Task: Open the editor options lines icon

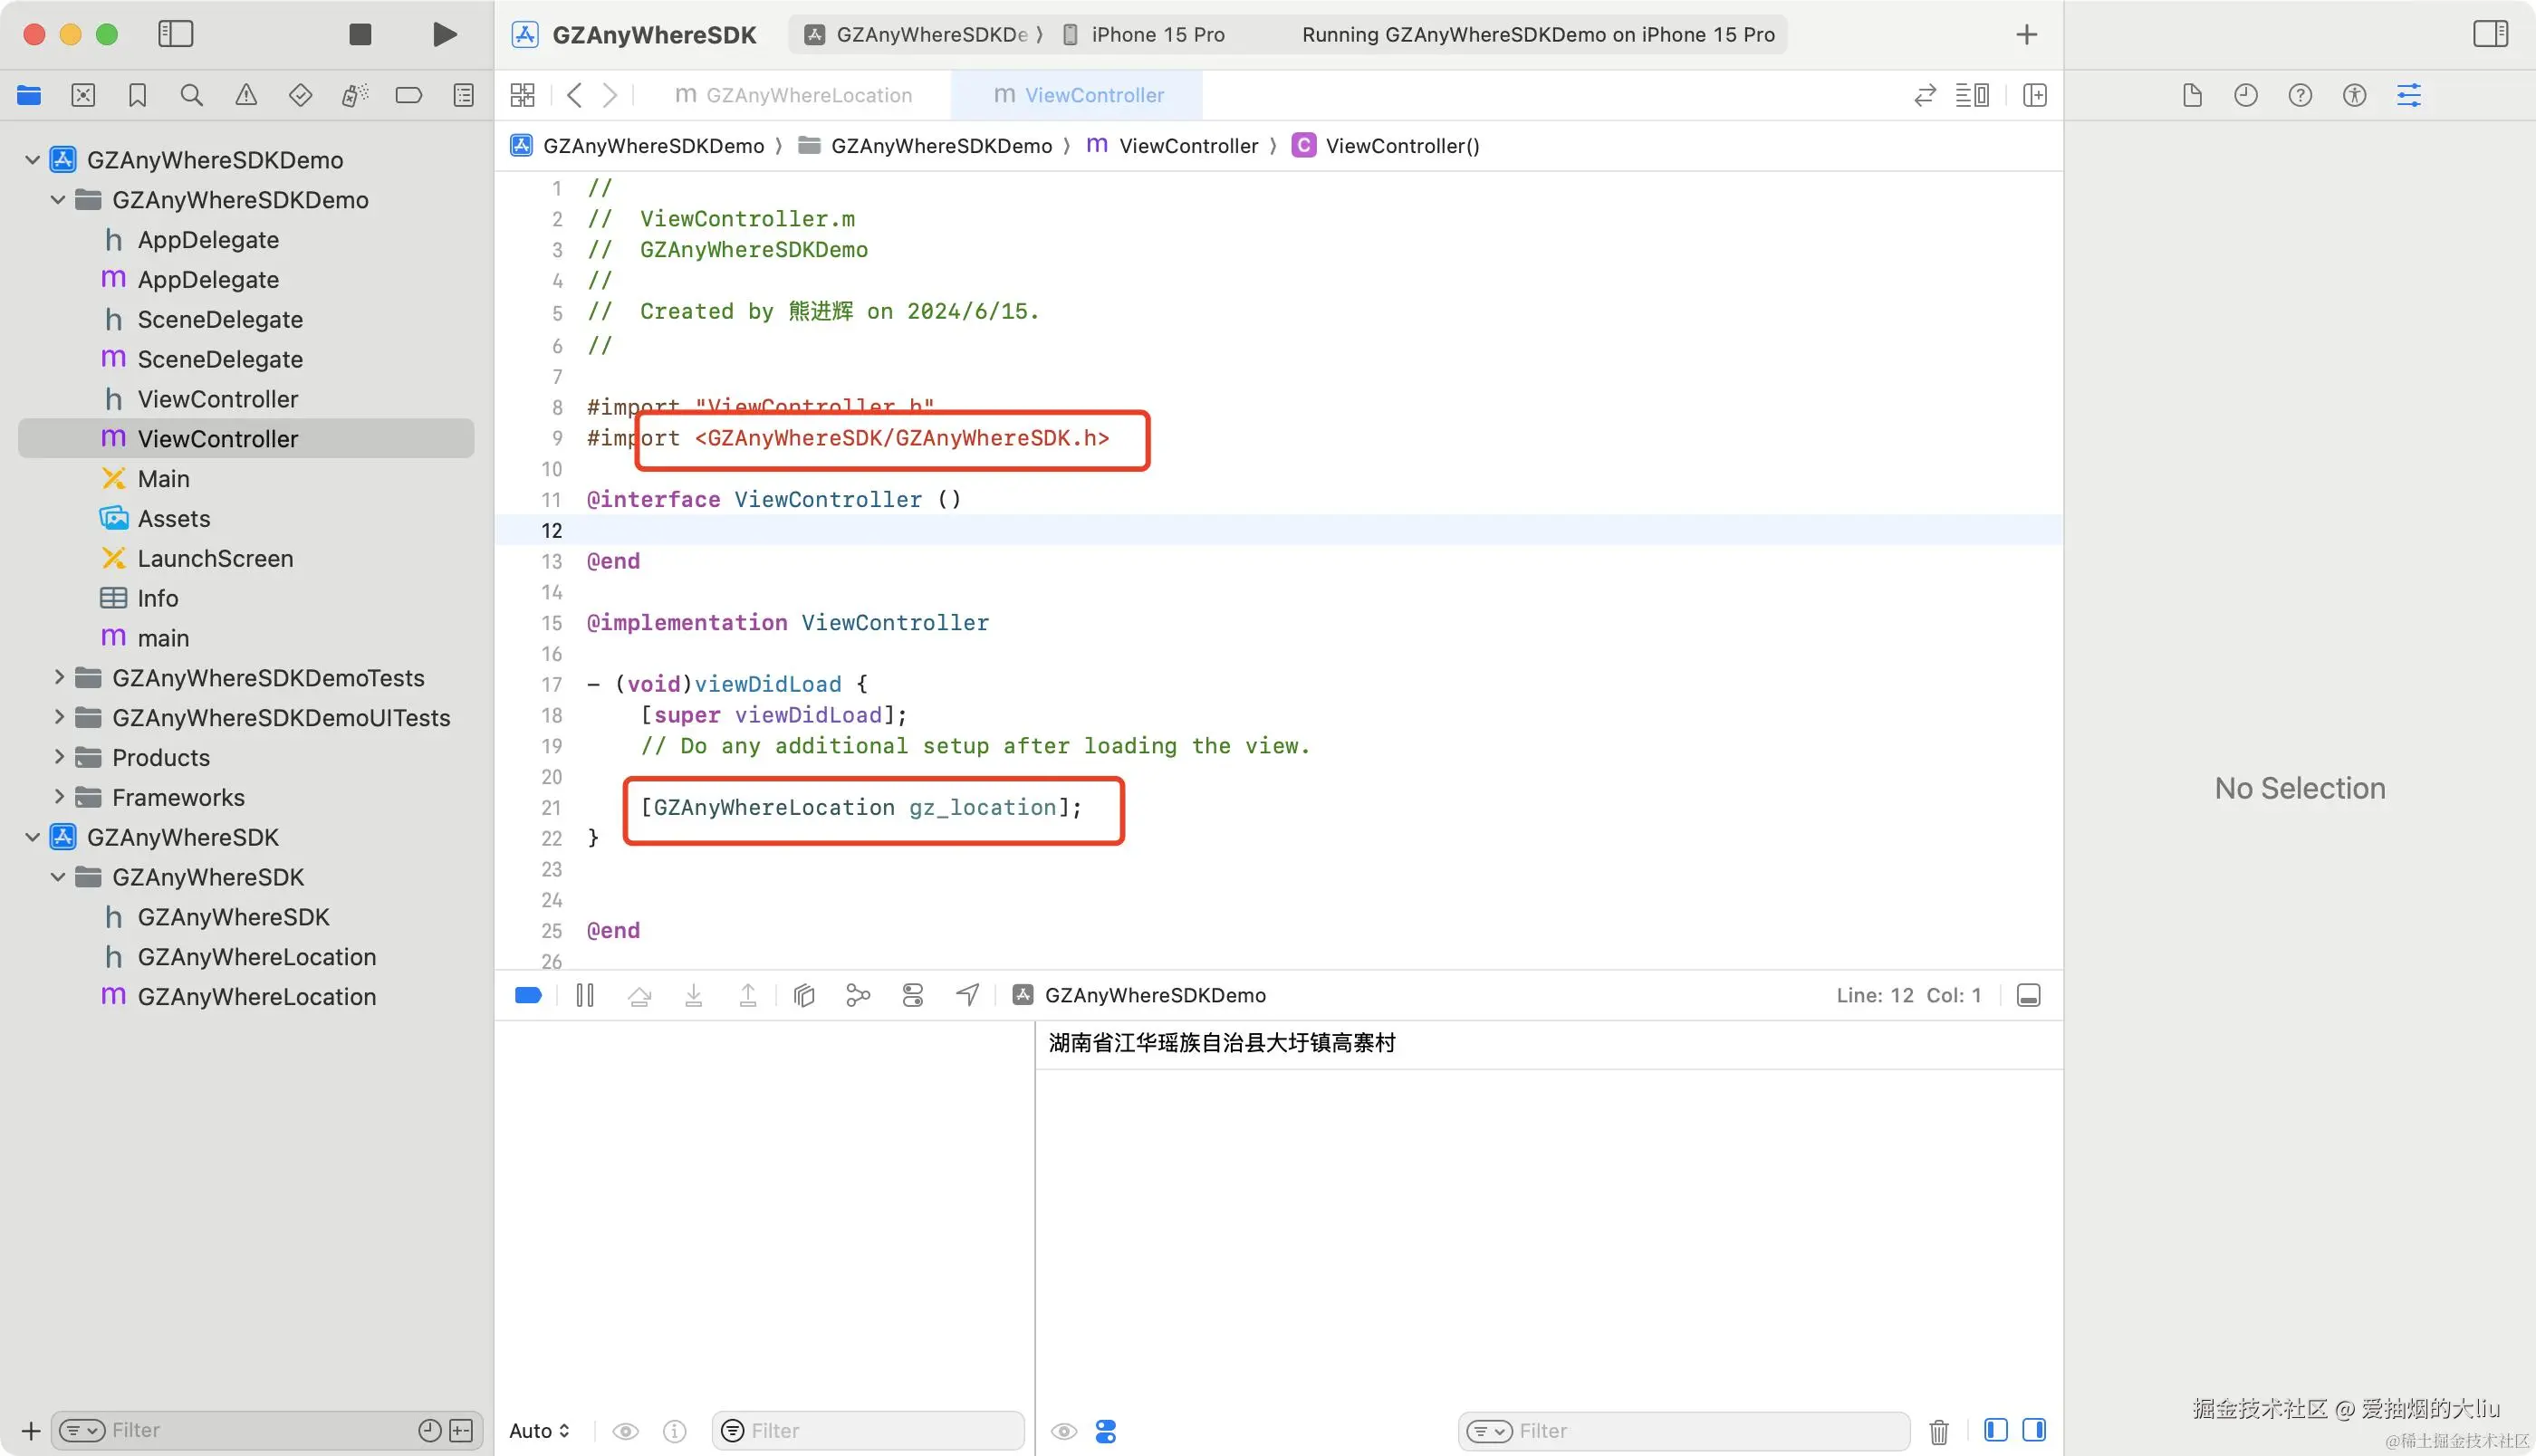Action: pyautogui.click(x=1972, y=95)
